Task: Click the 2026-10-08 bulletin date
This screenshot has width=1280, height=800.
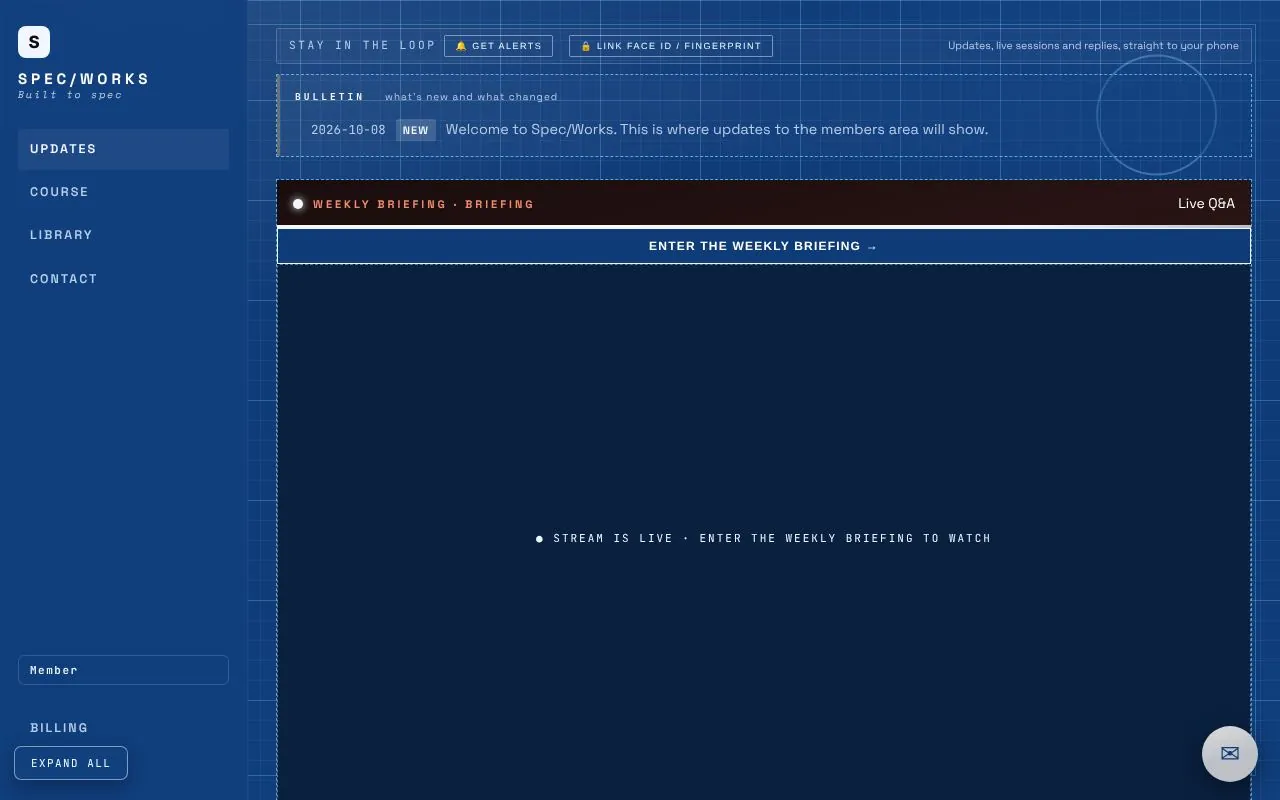Action: pos(348,130)
